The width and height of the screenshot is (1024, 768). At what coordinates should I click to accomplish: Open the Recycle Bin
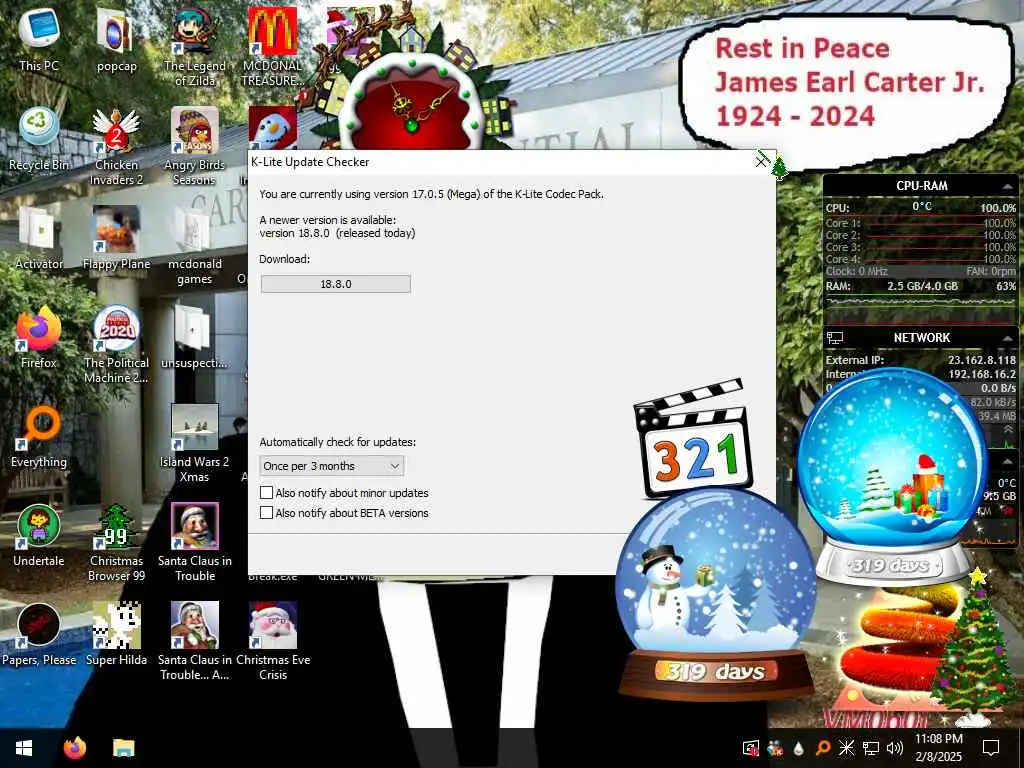tap(39, 140)
